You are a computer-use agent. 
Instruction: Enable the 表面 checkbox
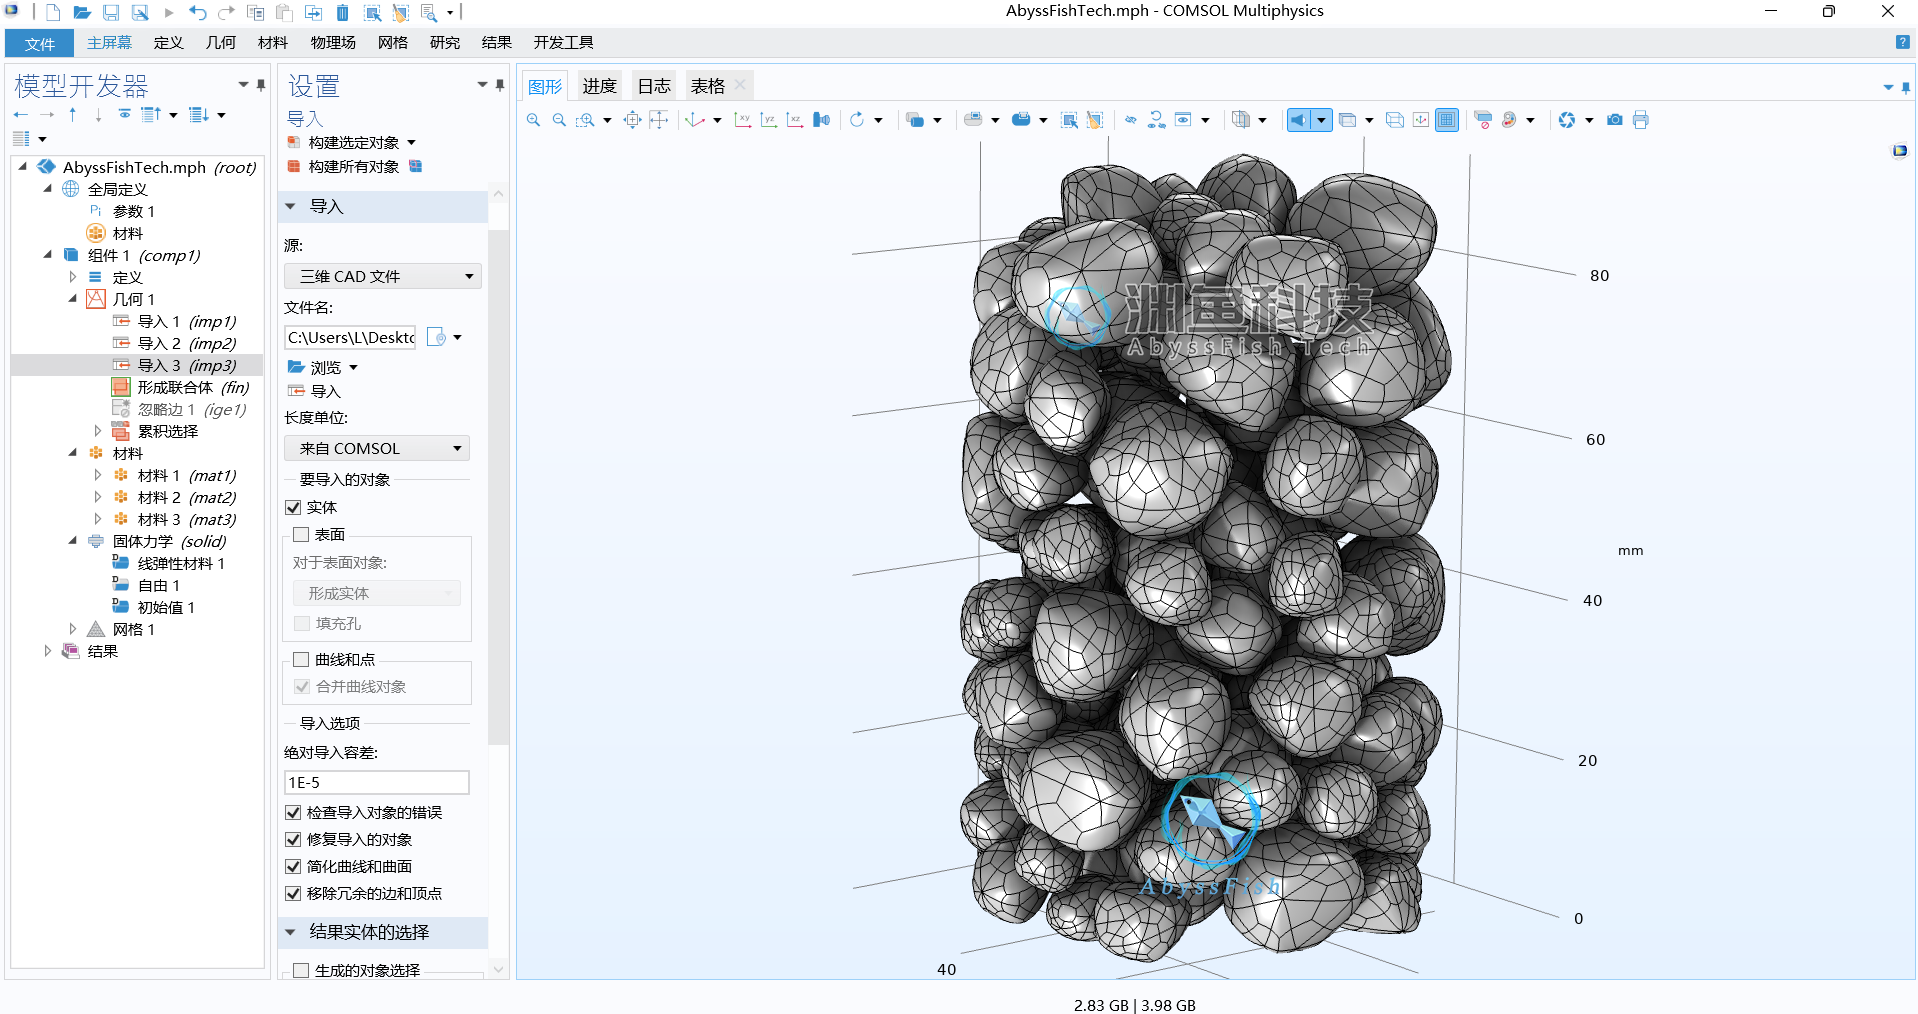301,535
